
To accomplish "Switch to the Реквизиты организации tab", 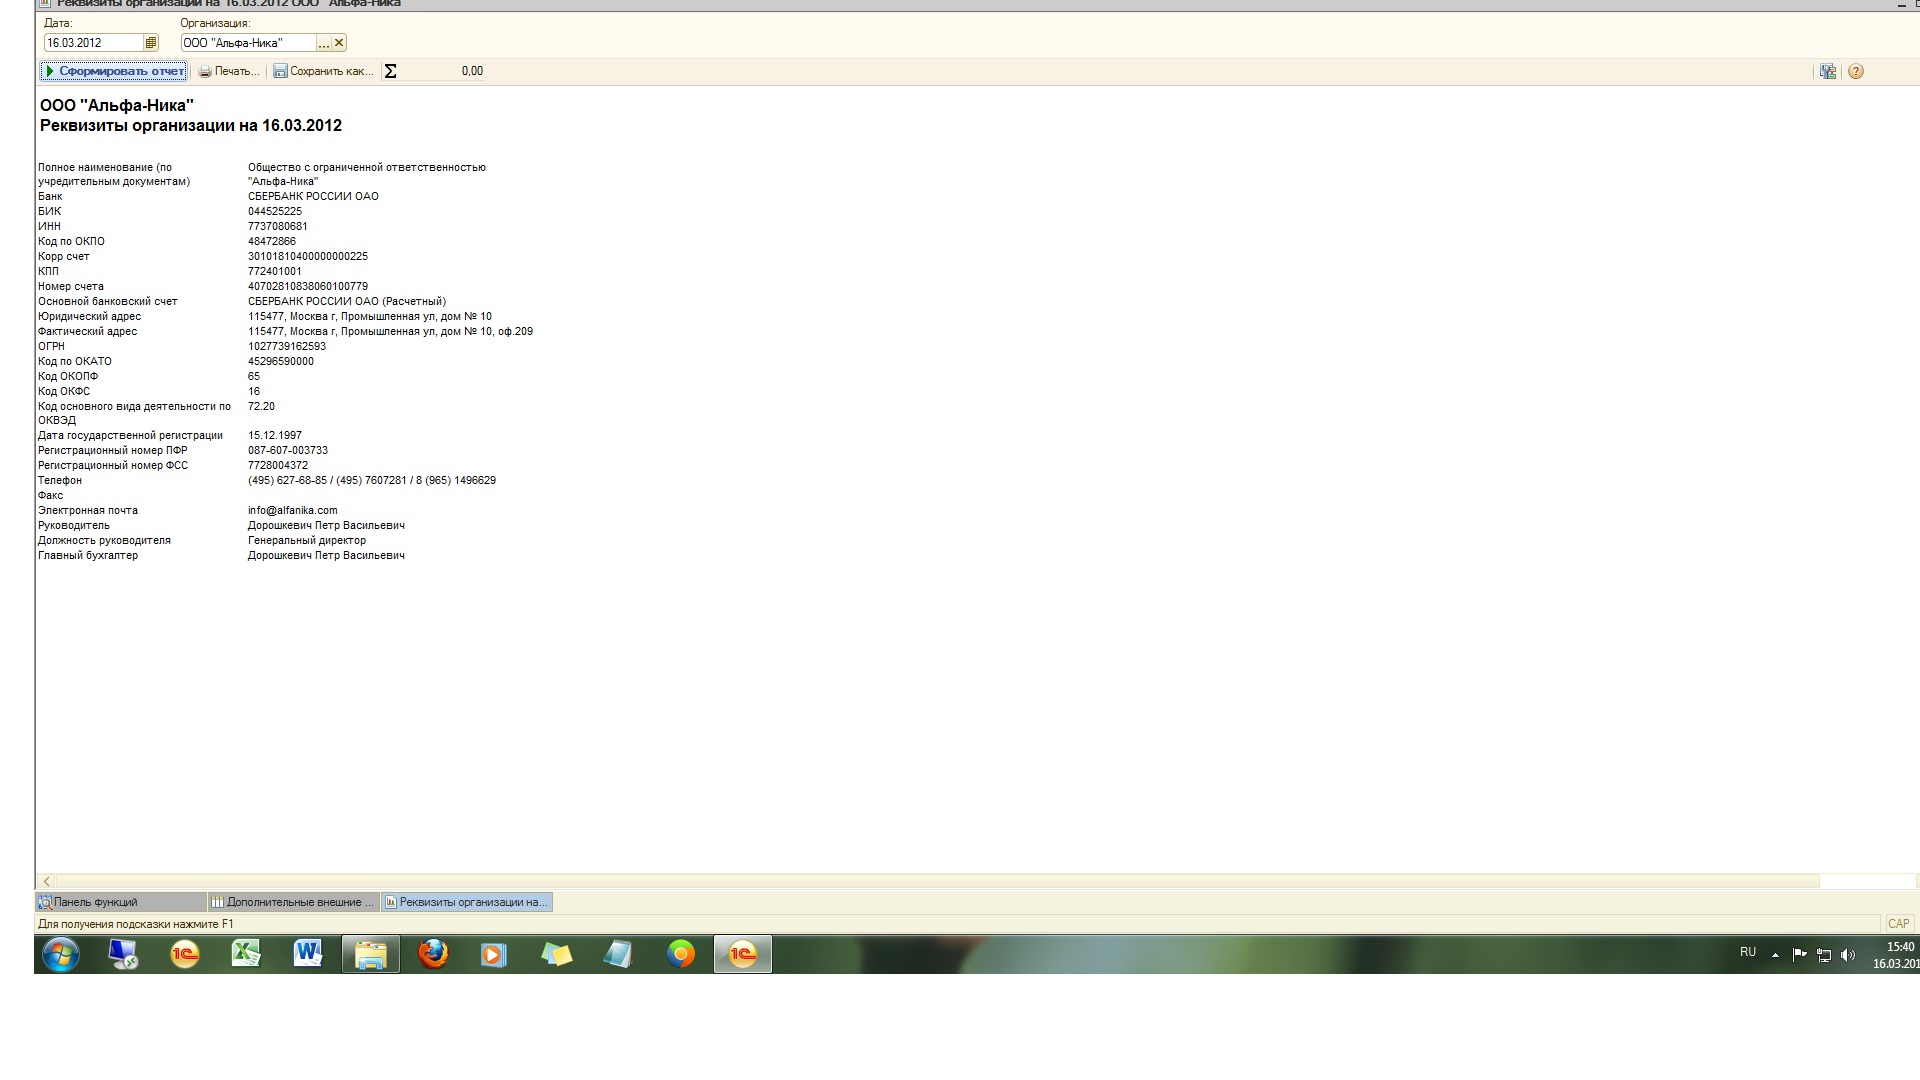I will pyautogui.click(x=466, y=902).
